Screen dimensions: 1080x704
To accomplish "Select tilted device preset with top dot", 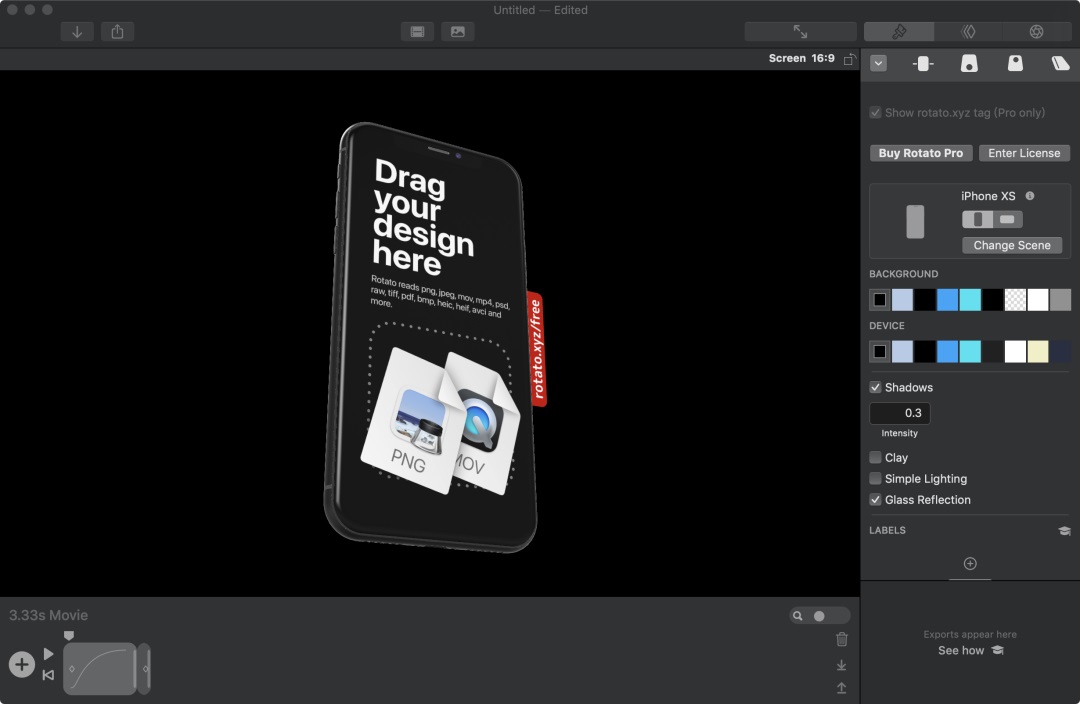I will pyautogui.click(x=1015, y=64).
